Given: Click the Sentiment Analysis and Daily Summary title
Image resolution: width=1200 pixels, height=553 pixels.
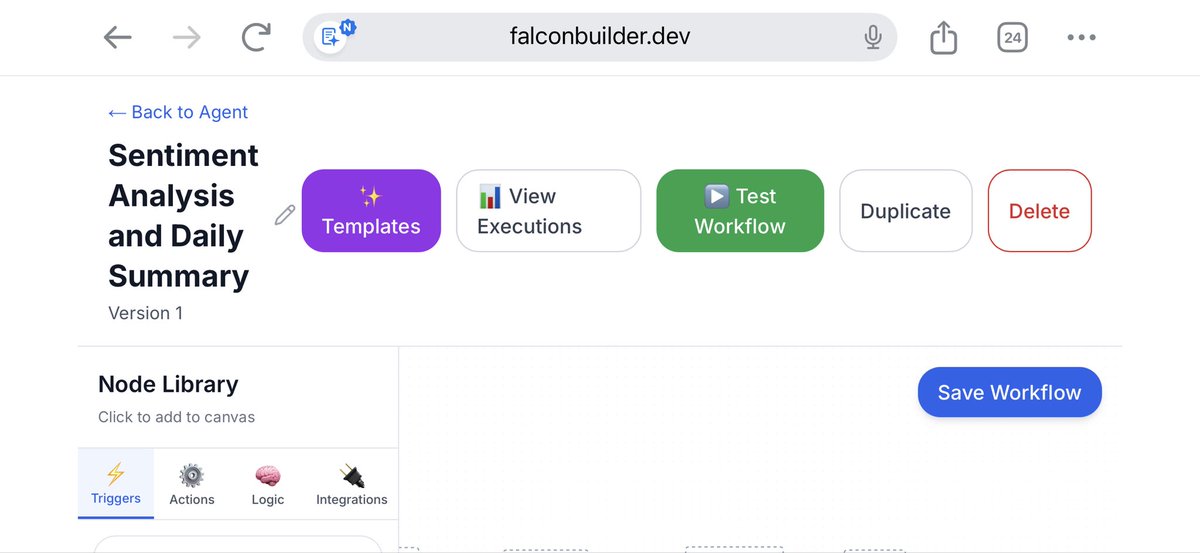Looking at the screenshot, I should 183,215.
